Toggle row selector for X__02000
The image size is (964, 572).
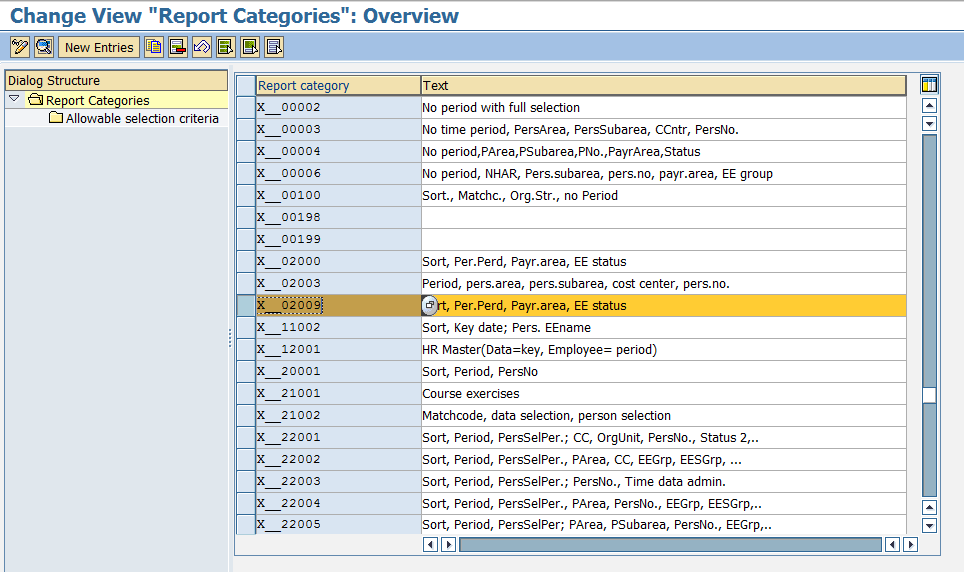point(246,261)
